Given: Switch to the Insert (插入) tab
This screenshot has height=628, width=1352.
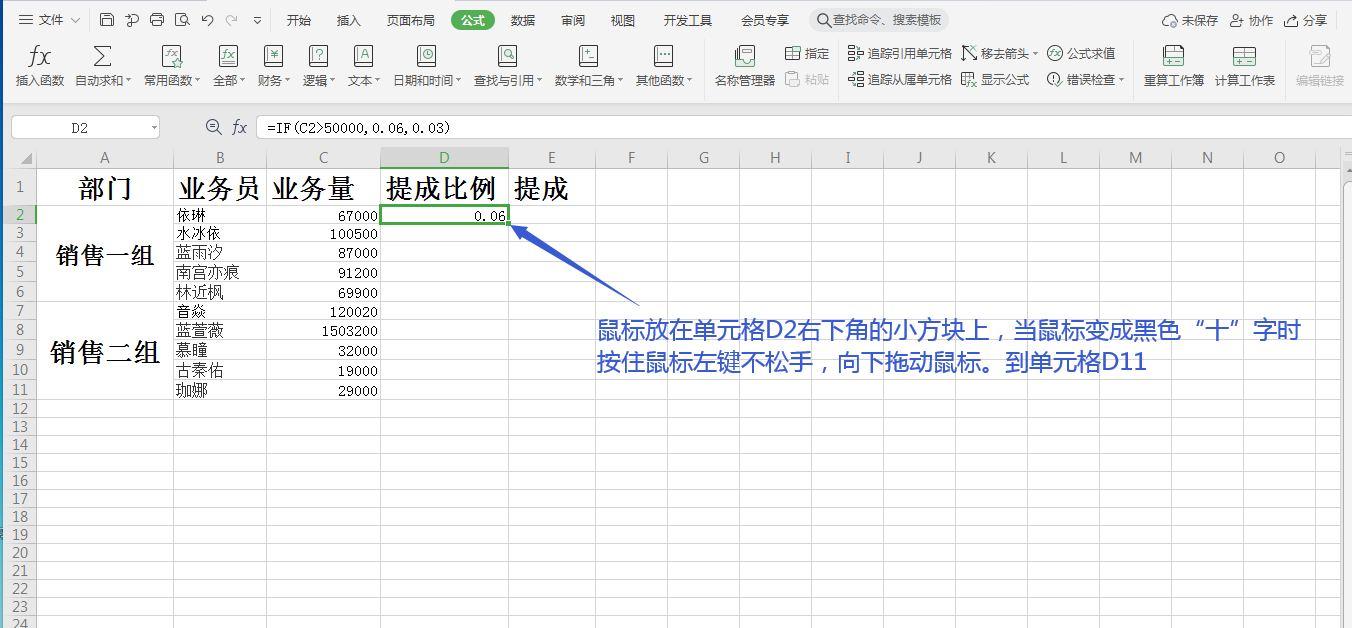Looking at the screenshot, I should [349, 20].
